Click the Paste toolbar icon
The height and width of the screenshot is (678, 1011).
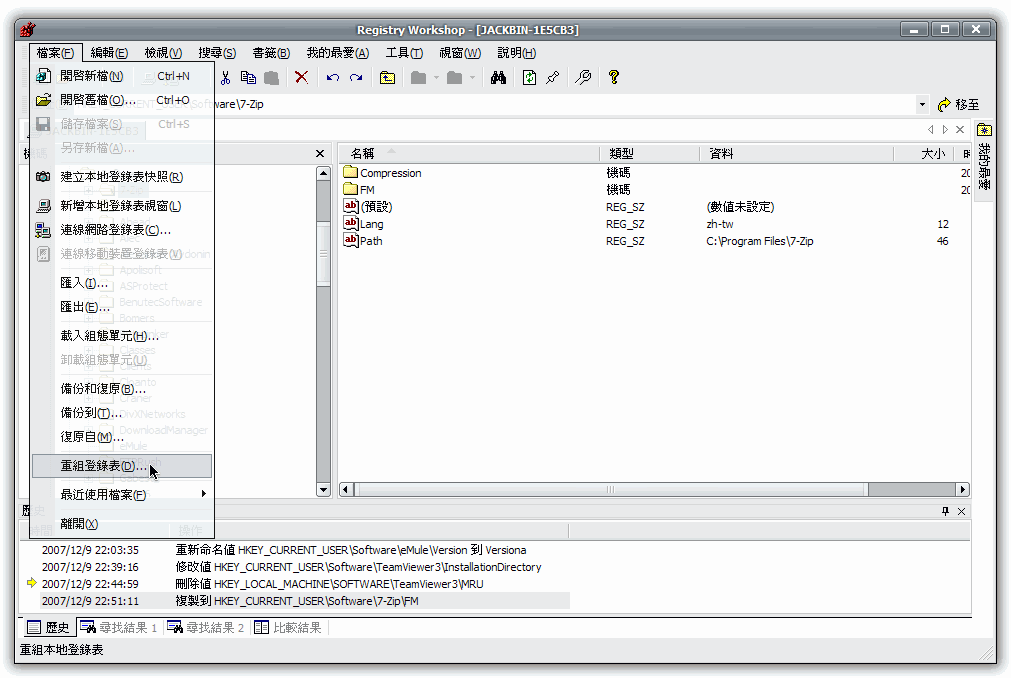[x=270, y=77]
